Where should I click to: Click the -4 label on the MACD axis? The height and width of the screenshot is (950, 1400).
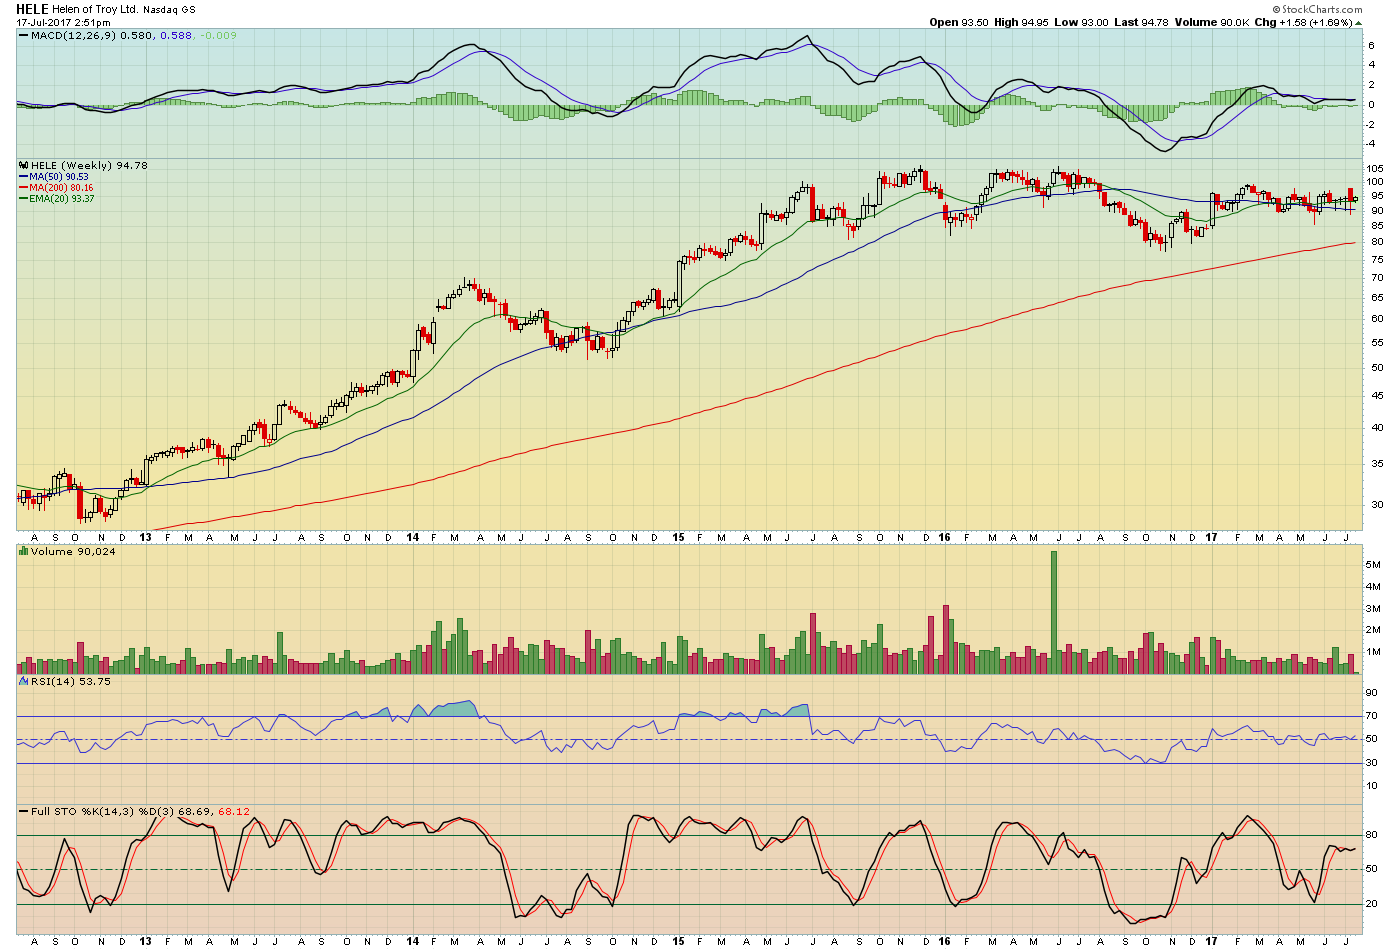point(1372,143)
